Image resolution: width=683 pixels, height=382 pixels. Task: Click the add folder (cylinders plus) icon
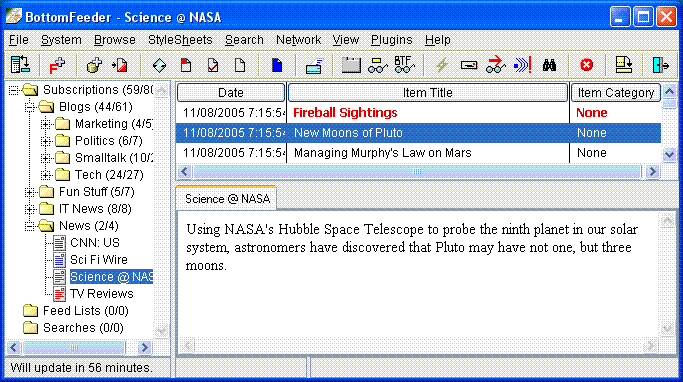point(94,65)
